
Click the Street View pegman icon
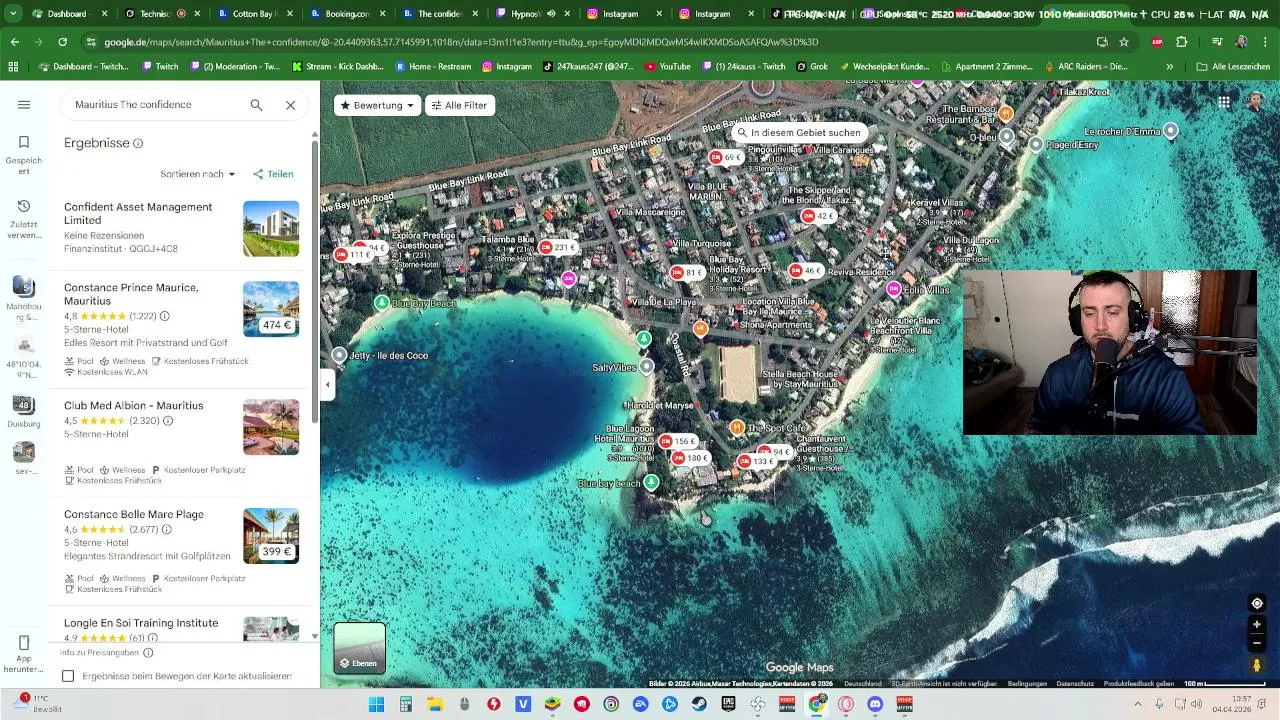[1257, 666]
